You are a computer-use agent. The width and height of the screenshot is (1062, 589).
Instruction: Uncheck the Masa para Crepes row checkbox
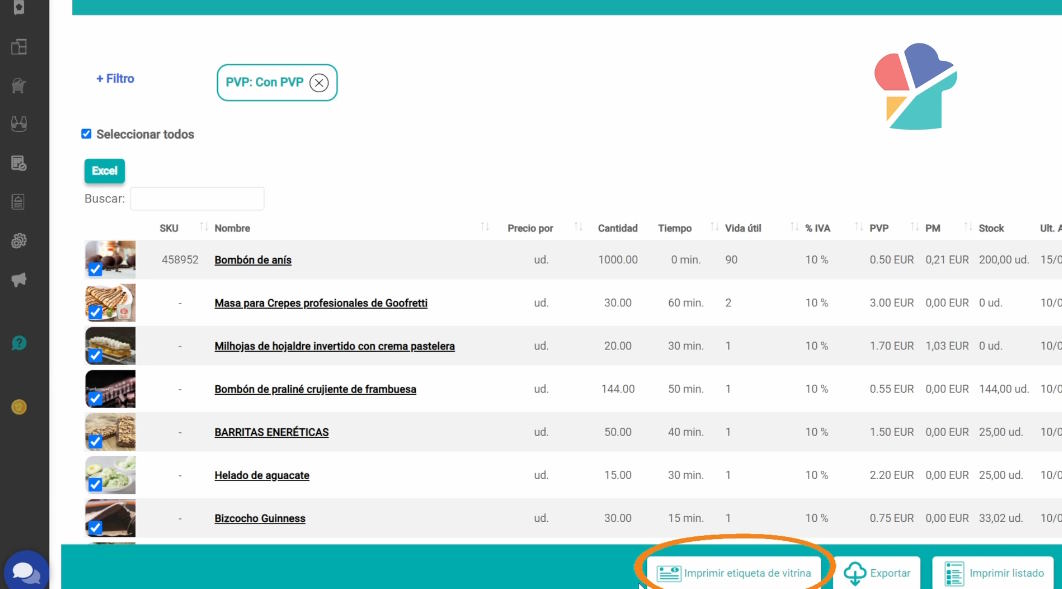pos(95,312)
